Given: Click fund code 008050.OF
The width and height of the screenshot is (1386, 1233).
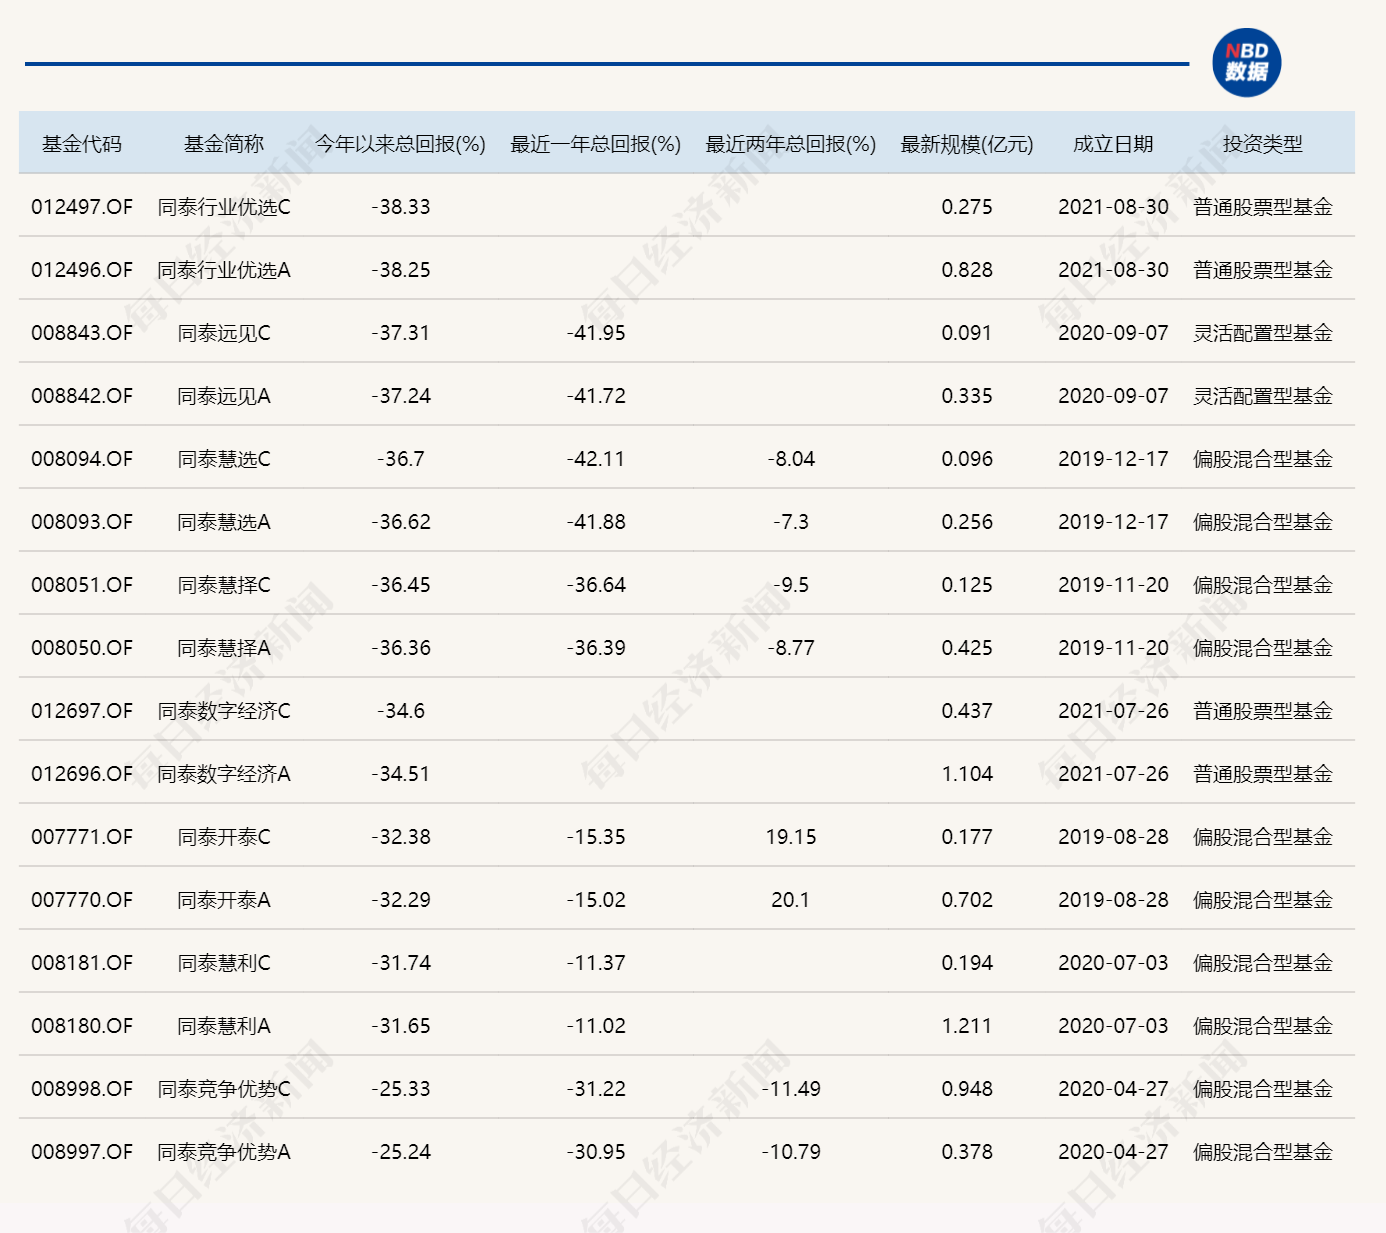Looking at the screenshot, I should coord(82,648).
